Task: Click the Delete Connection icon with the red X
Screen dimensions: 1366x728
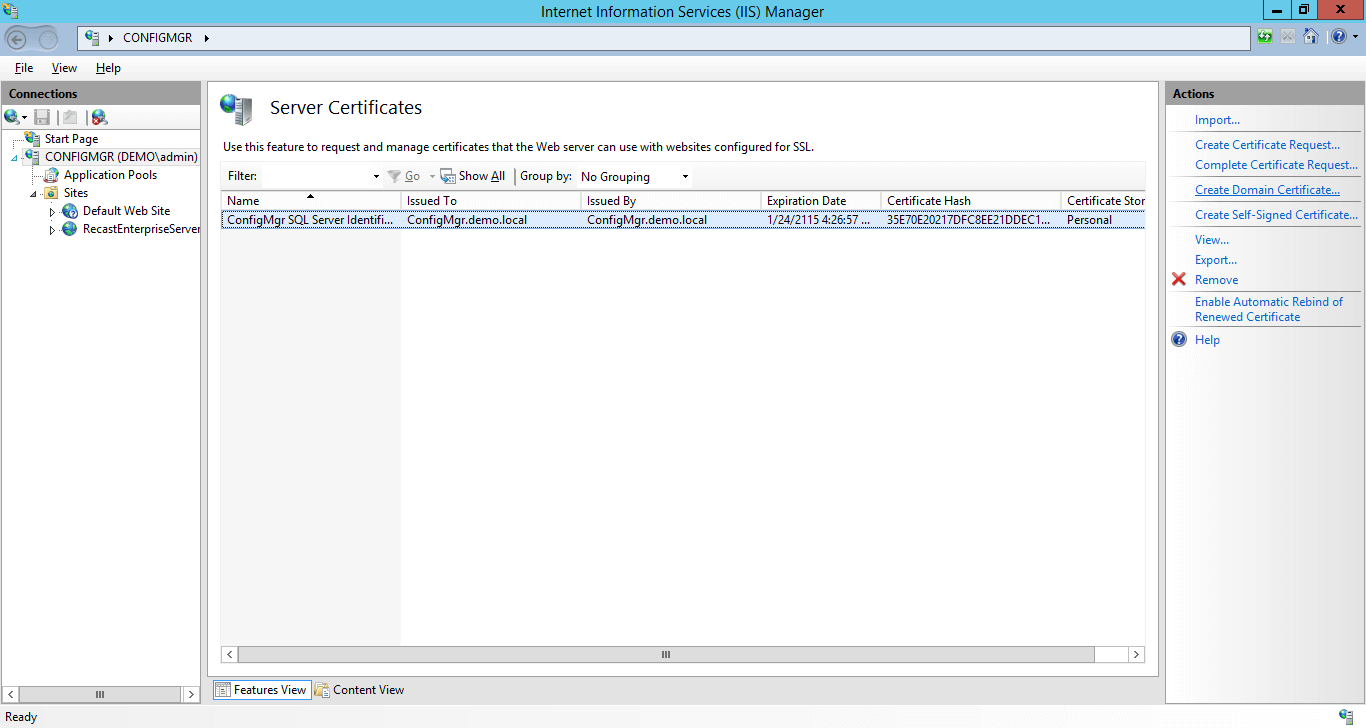Action: point(99,117)
